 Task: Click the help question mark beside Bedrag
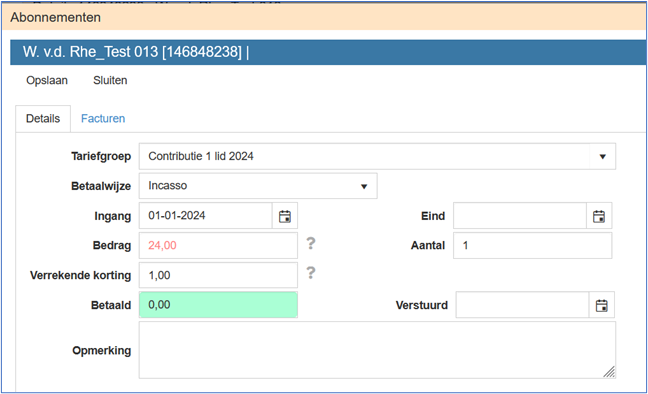[x=311, y=243]
